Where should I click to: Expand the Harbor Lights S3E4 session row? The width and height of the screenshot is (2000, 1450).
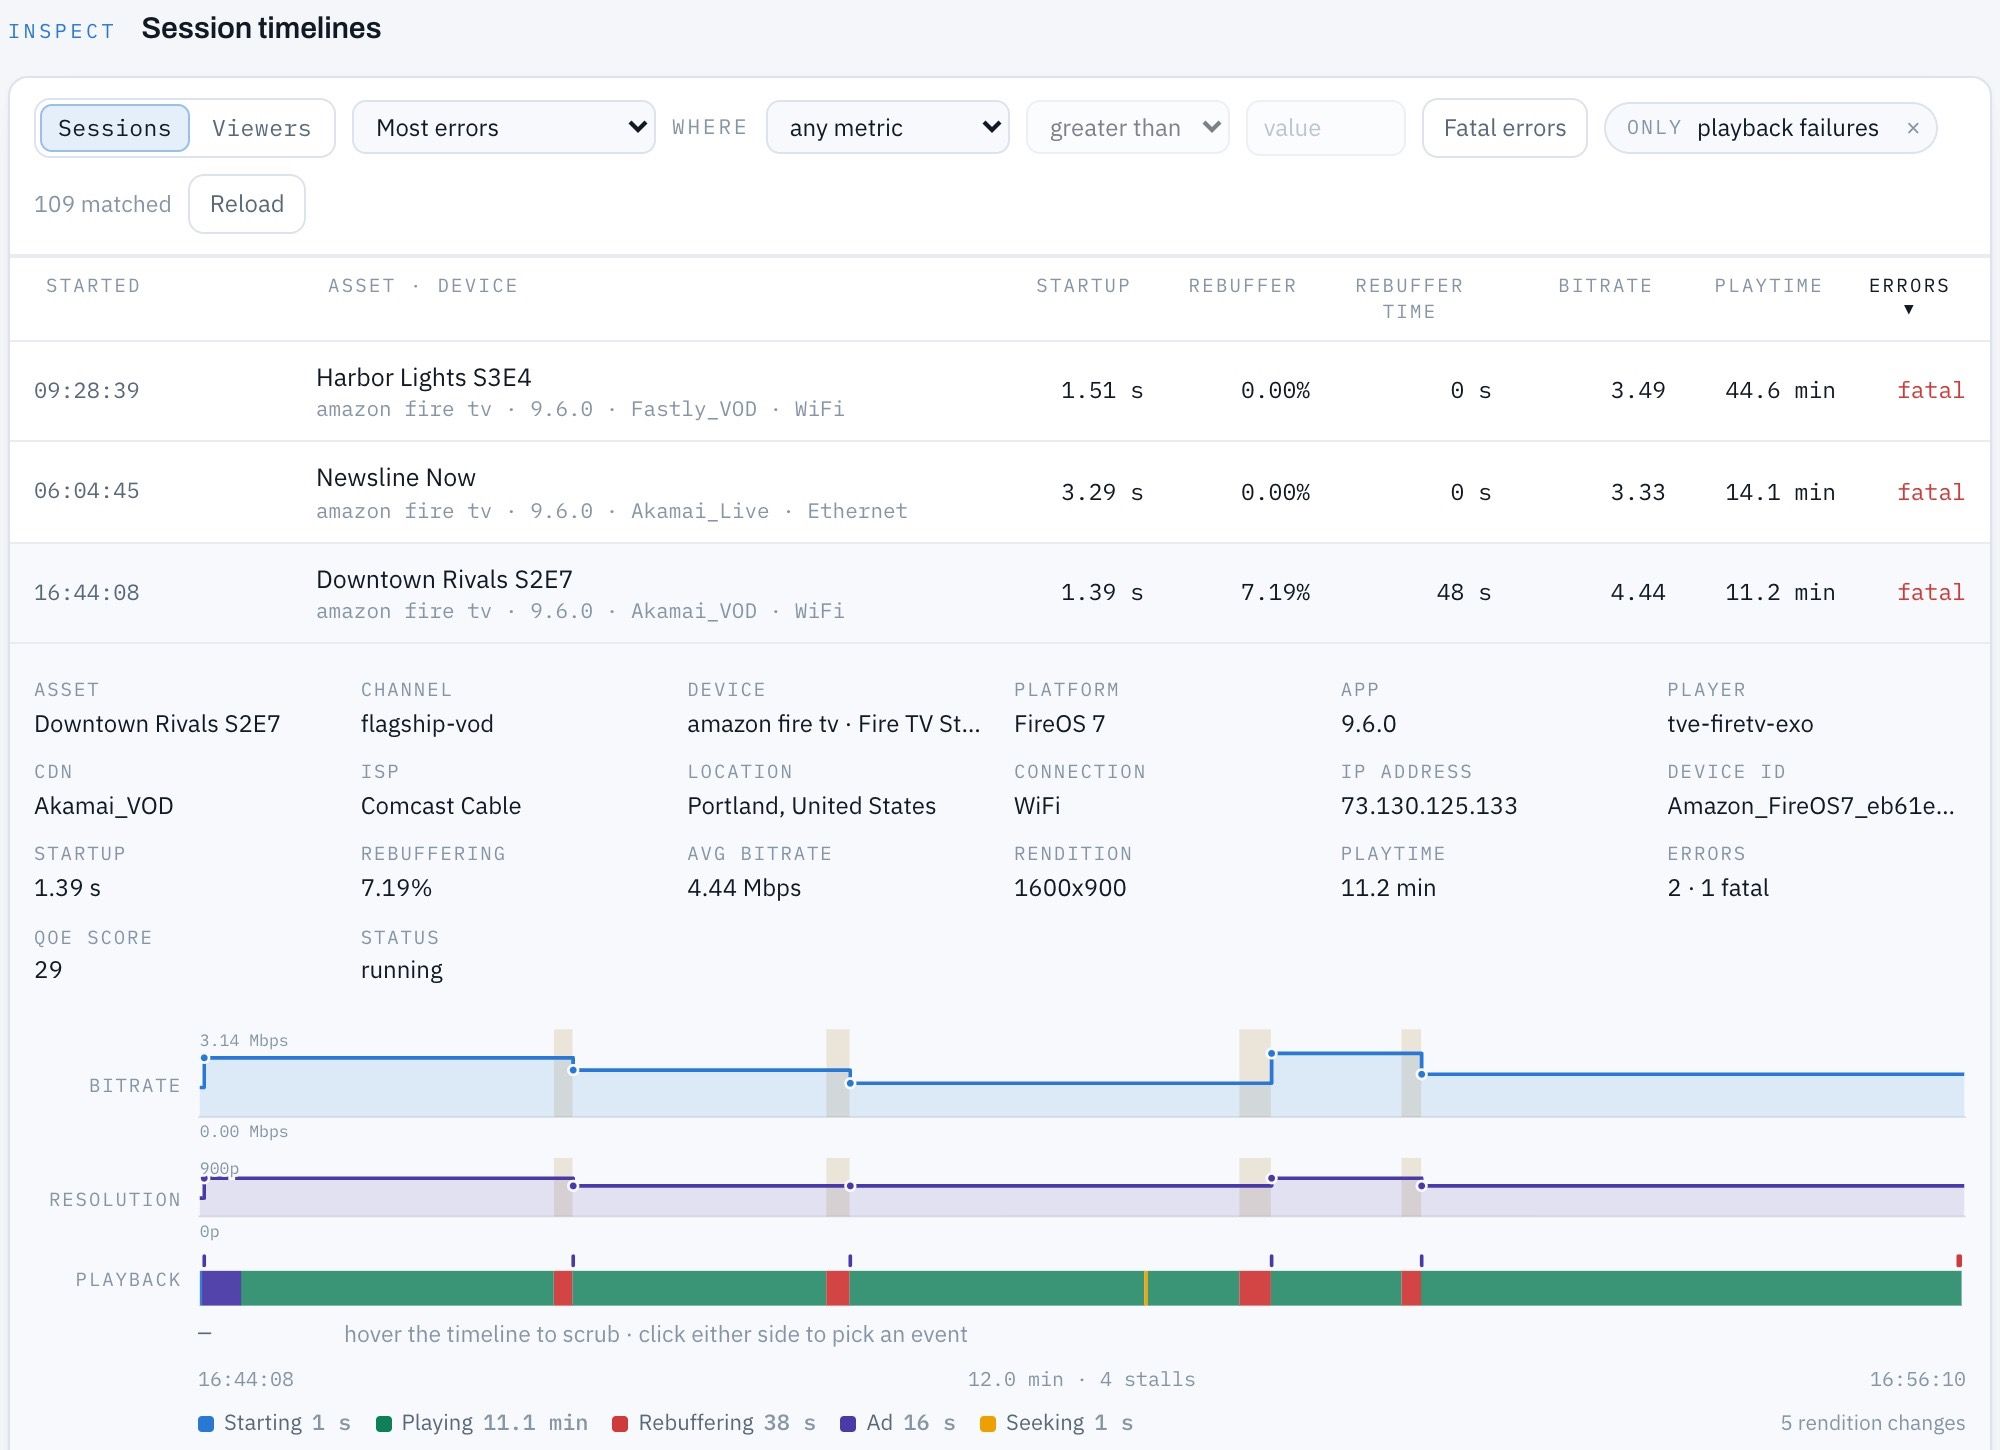[x=1000, y=391]
